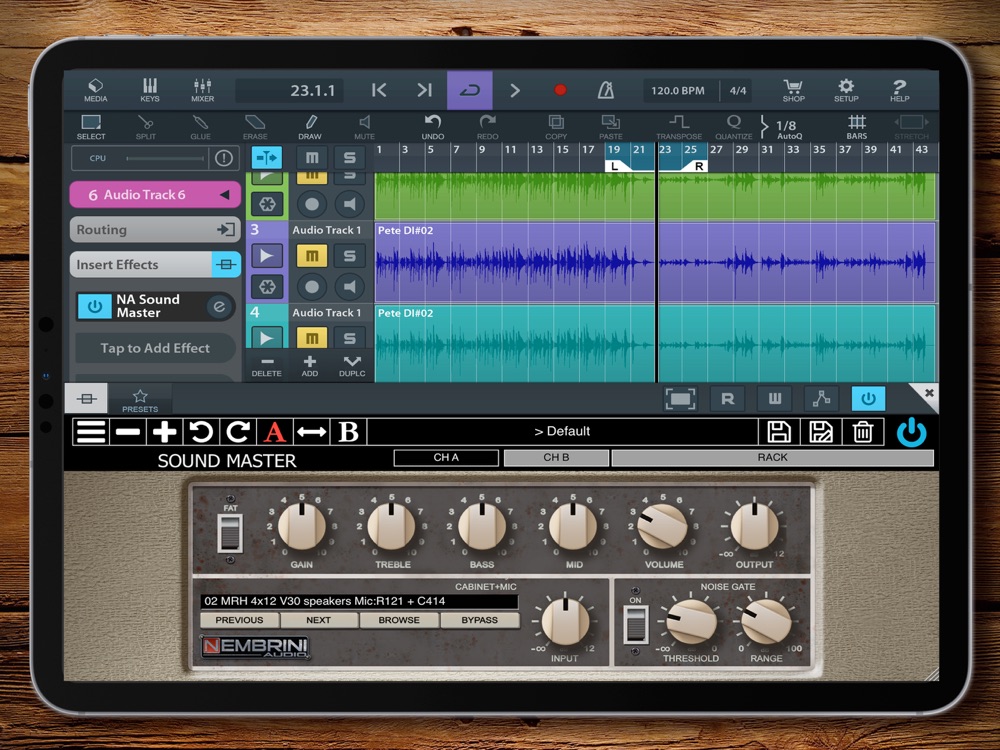The width and height of the screenshot is (1000, 750).
Task: Choose the Mute tool
Action: (x=364, y=127)
